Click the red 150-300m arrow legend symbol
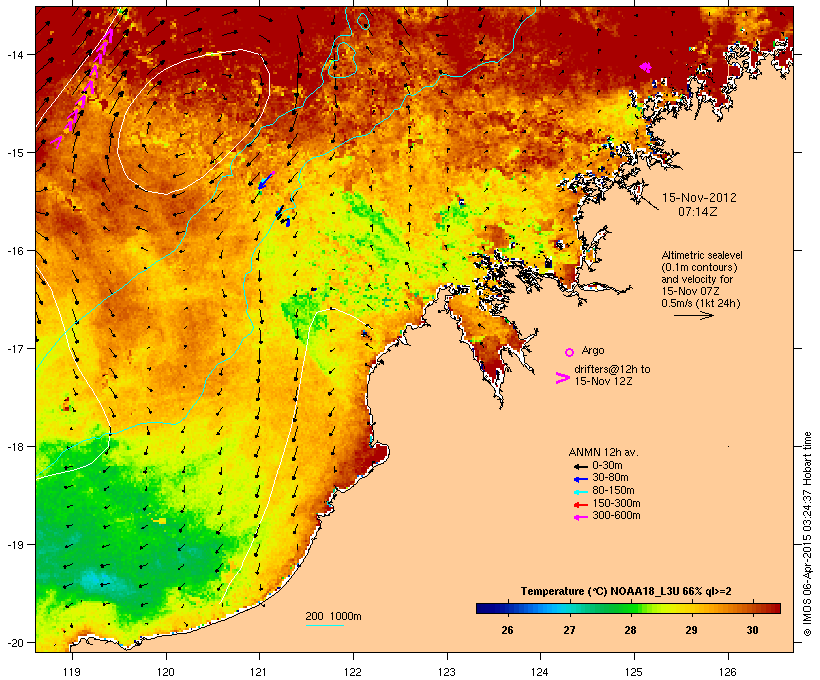This screenshot has height=680, width=820. point(580,505)
